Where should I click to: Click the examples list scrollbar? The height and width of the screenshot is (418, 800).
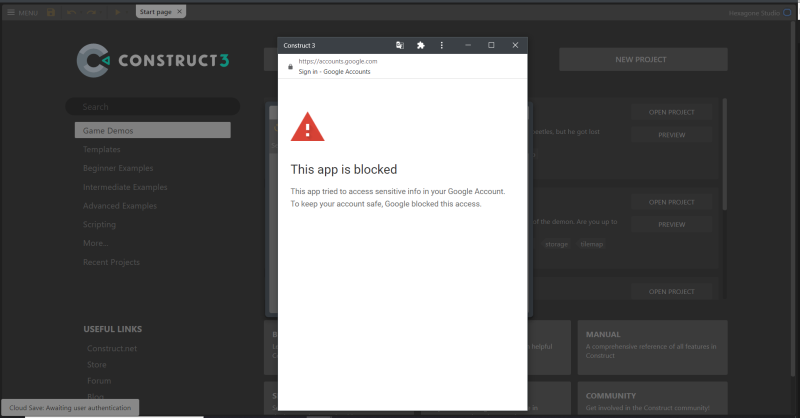[x=724, y=155]
